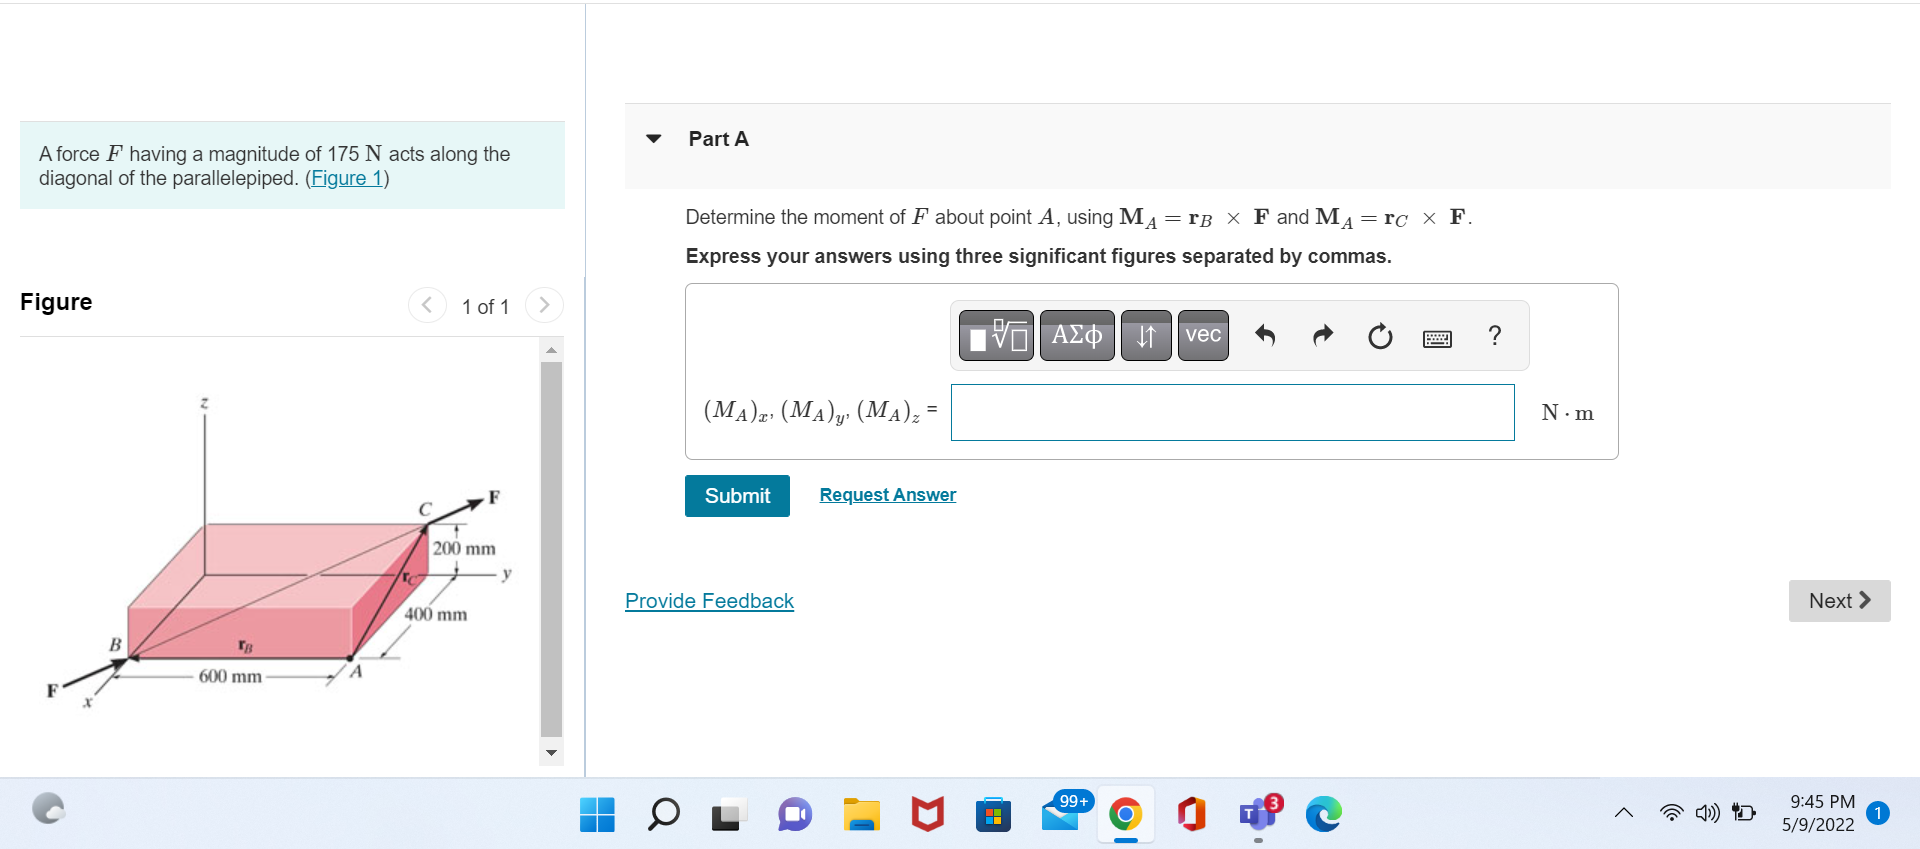Insert vector notation with vec button
1920x849 pixels.
coord(1203,335)
